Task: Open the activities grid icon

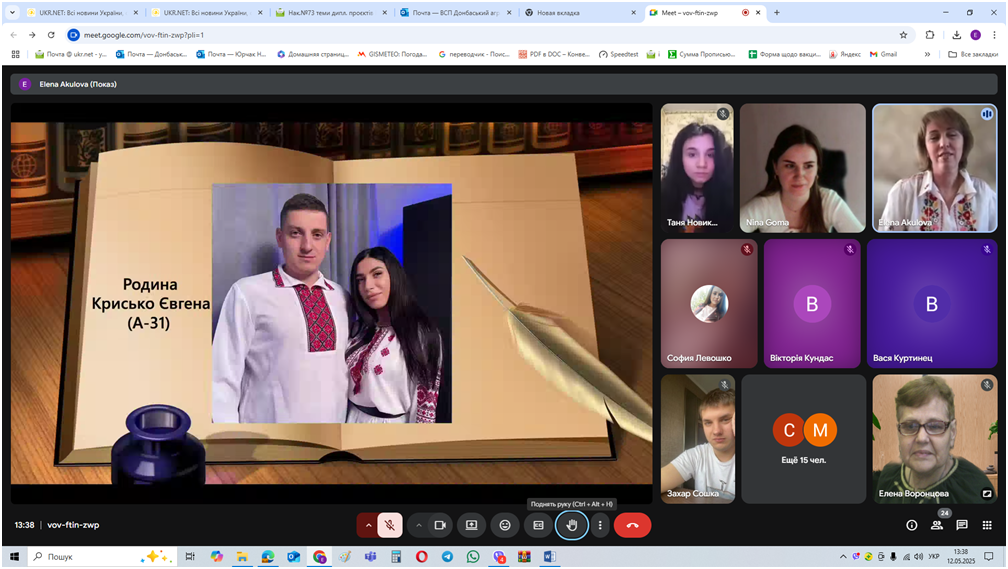Action: point(987,525)
